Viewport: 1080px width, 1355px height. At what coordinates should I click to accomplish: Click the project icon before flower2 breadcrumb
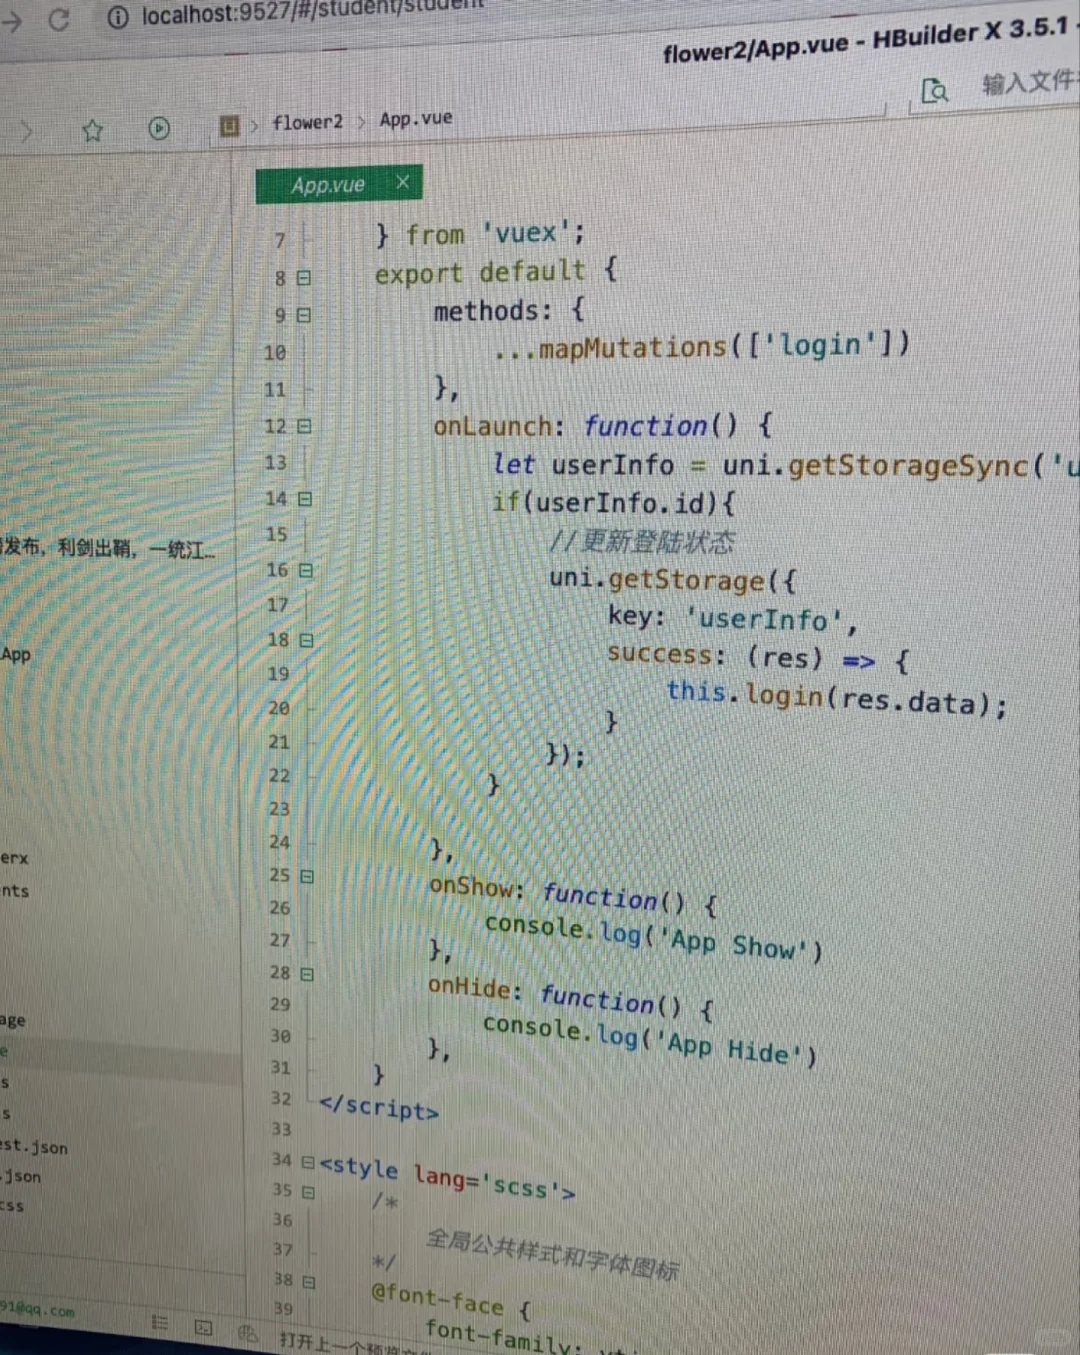(x=230, y=126)
